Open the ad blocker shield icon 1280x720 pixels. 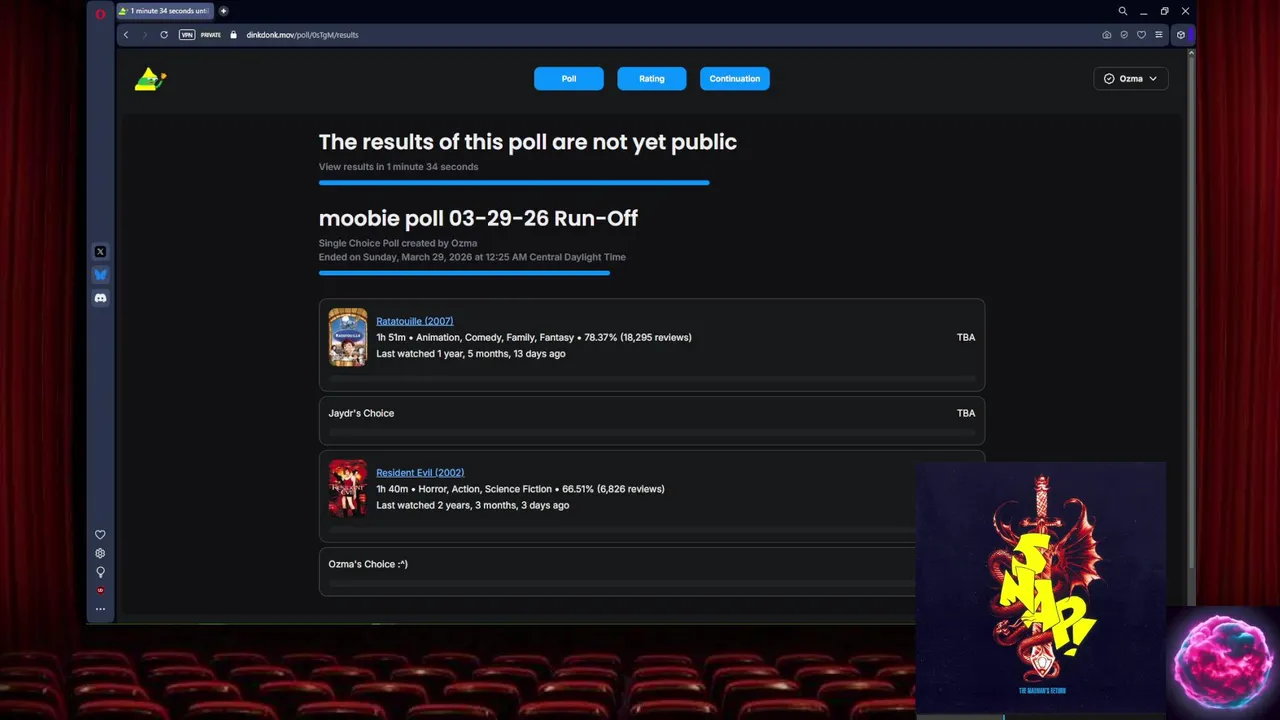tap(1124, 35)
